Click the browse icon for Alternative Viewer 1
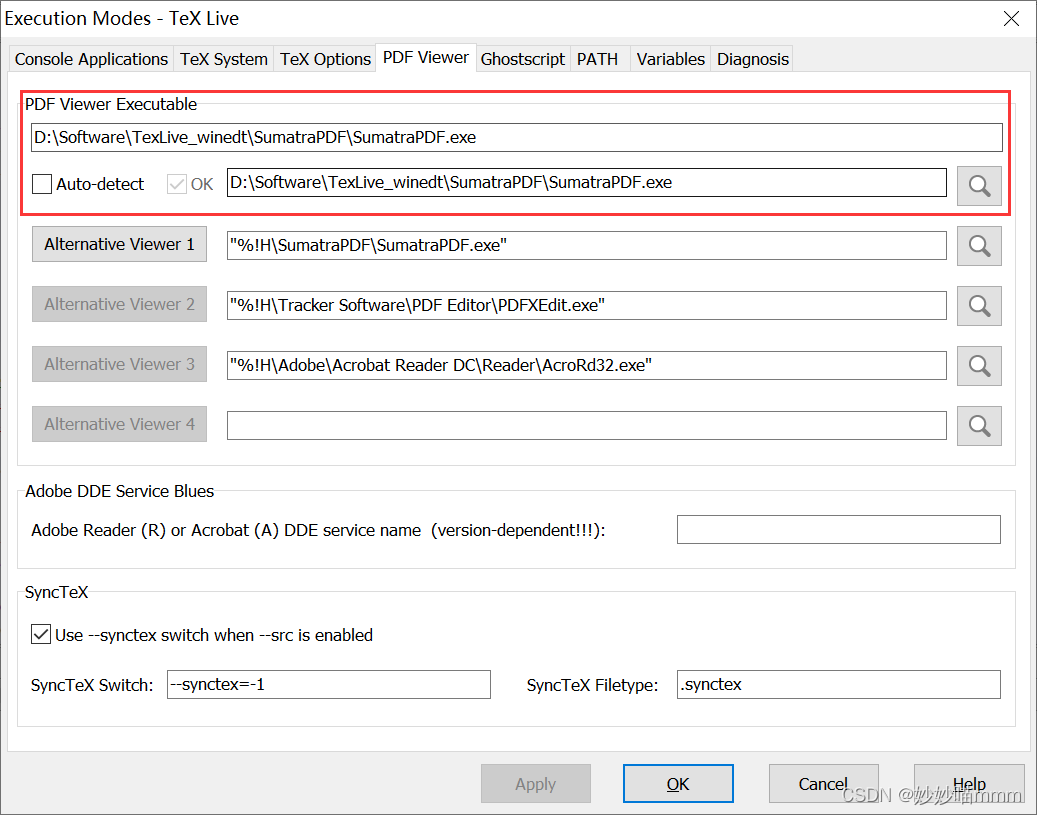The width and height of the screenshot is (1037, 815). point(979,246)
